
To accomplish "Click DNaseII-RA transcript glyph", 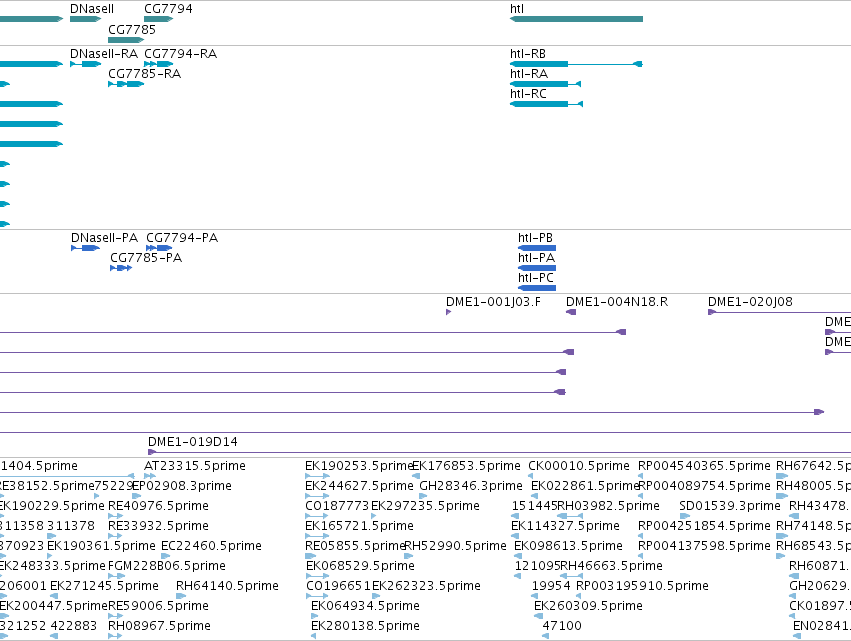I will (86, 64).
